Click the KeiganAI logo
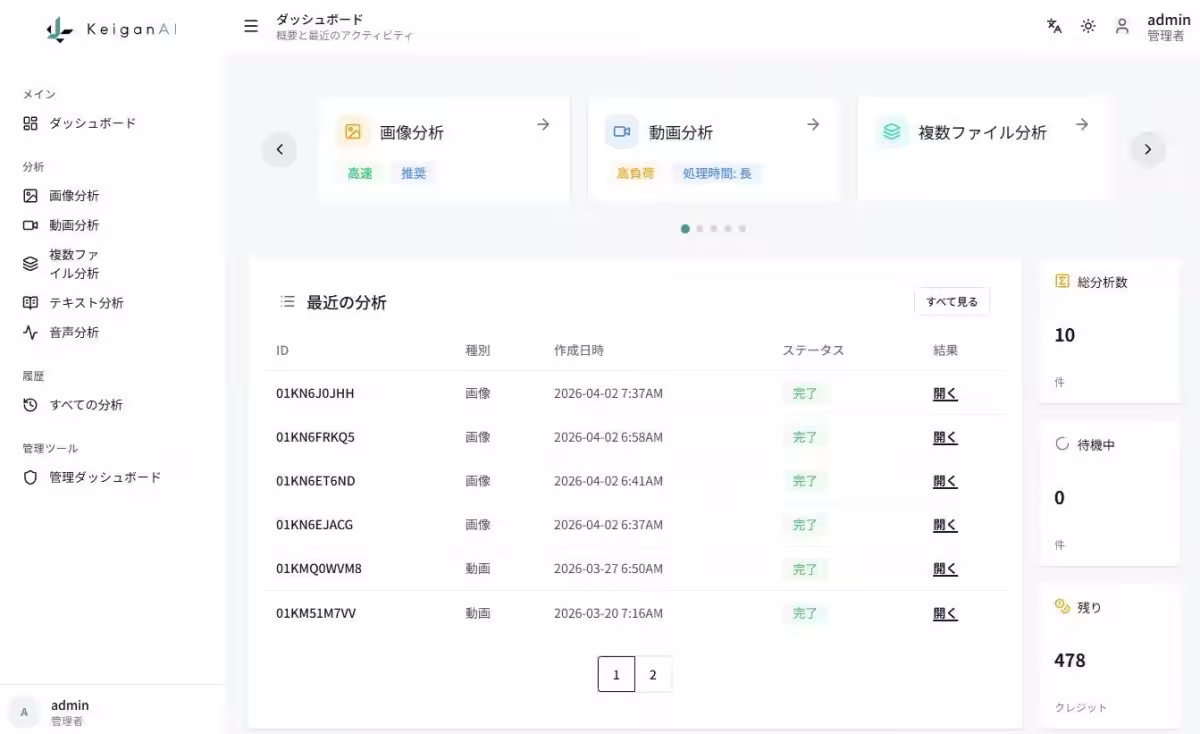Viewport: 1200px width, 734px height. (110, 30)
